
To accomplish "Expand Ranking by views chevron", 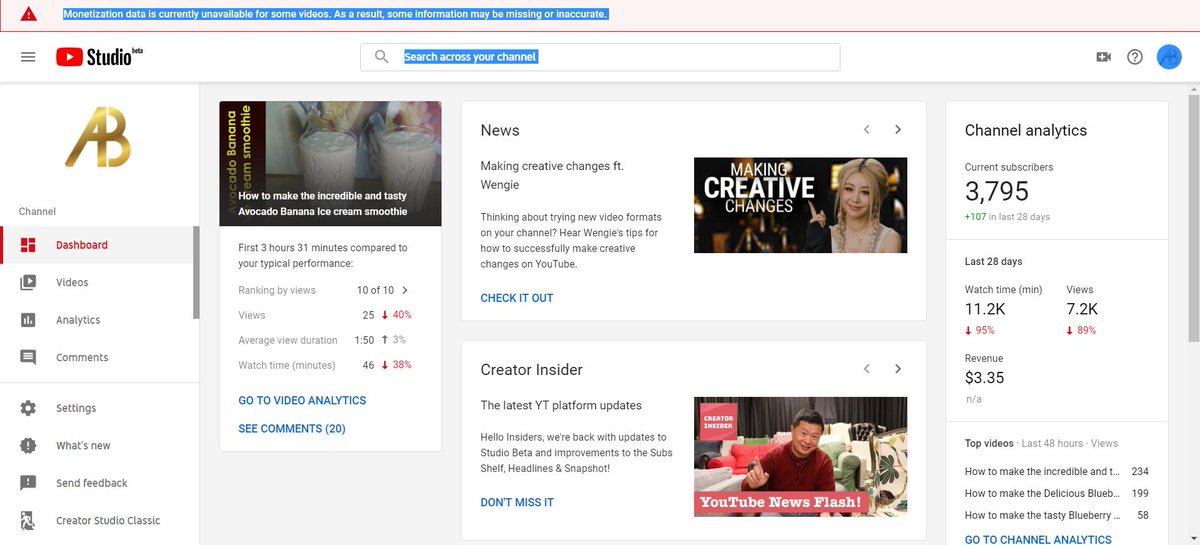I will tap(405, 290).
